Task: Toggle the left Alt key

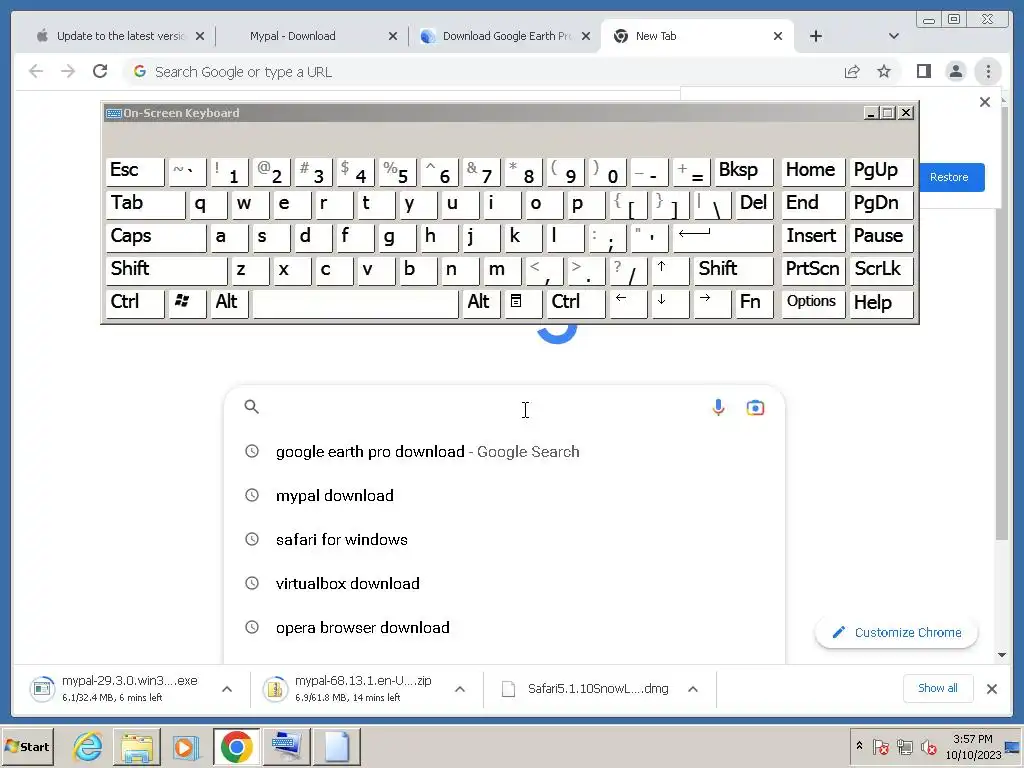Action: pyautogui.click(x=230, y=303)
